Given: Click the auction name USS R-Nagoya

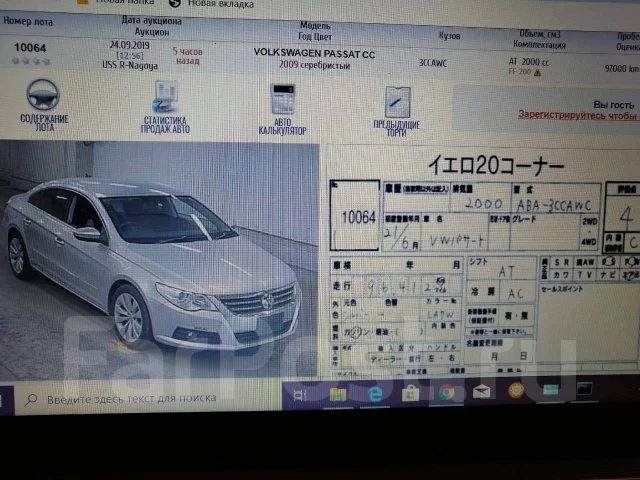Looking at the screenshot, I should [130, 65].
